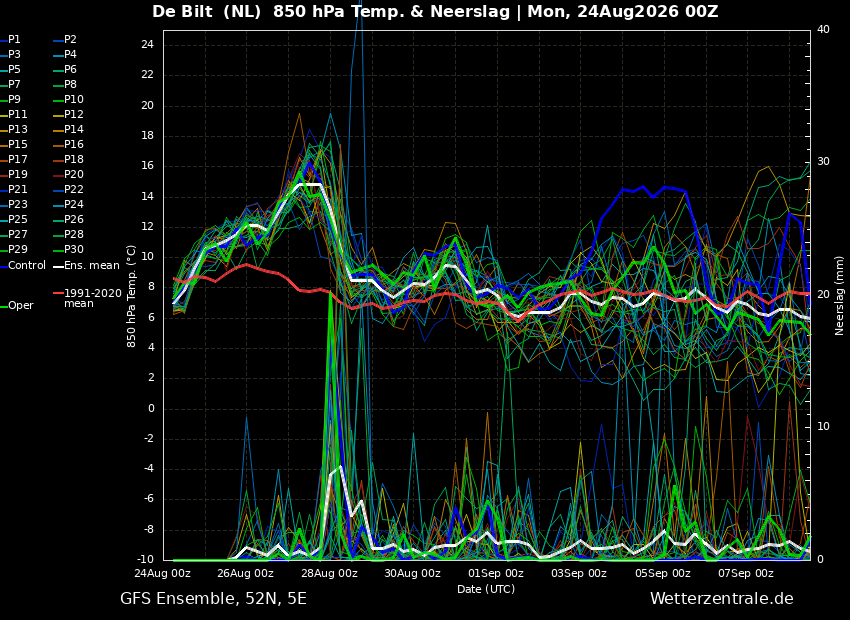The height and width of the screenshot is (620, 850).
Task: Click the '30' precipitation axis tick label
Action: tap(823, 162)
